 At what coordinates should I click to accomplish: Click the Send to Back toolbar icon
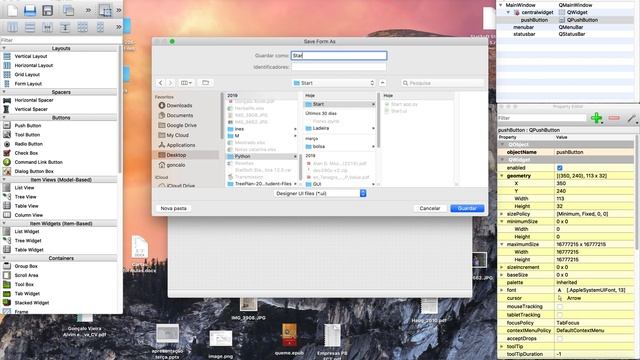(x=68, y=10)
